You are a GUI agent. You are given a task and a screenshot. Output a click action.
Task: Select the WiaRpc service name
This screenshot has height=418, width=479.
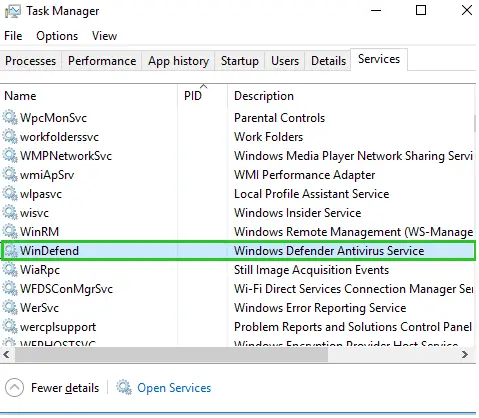point(40,270)
